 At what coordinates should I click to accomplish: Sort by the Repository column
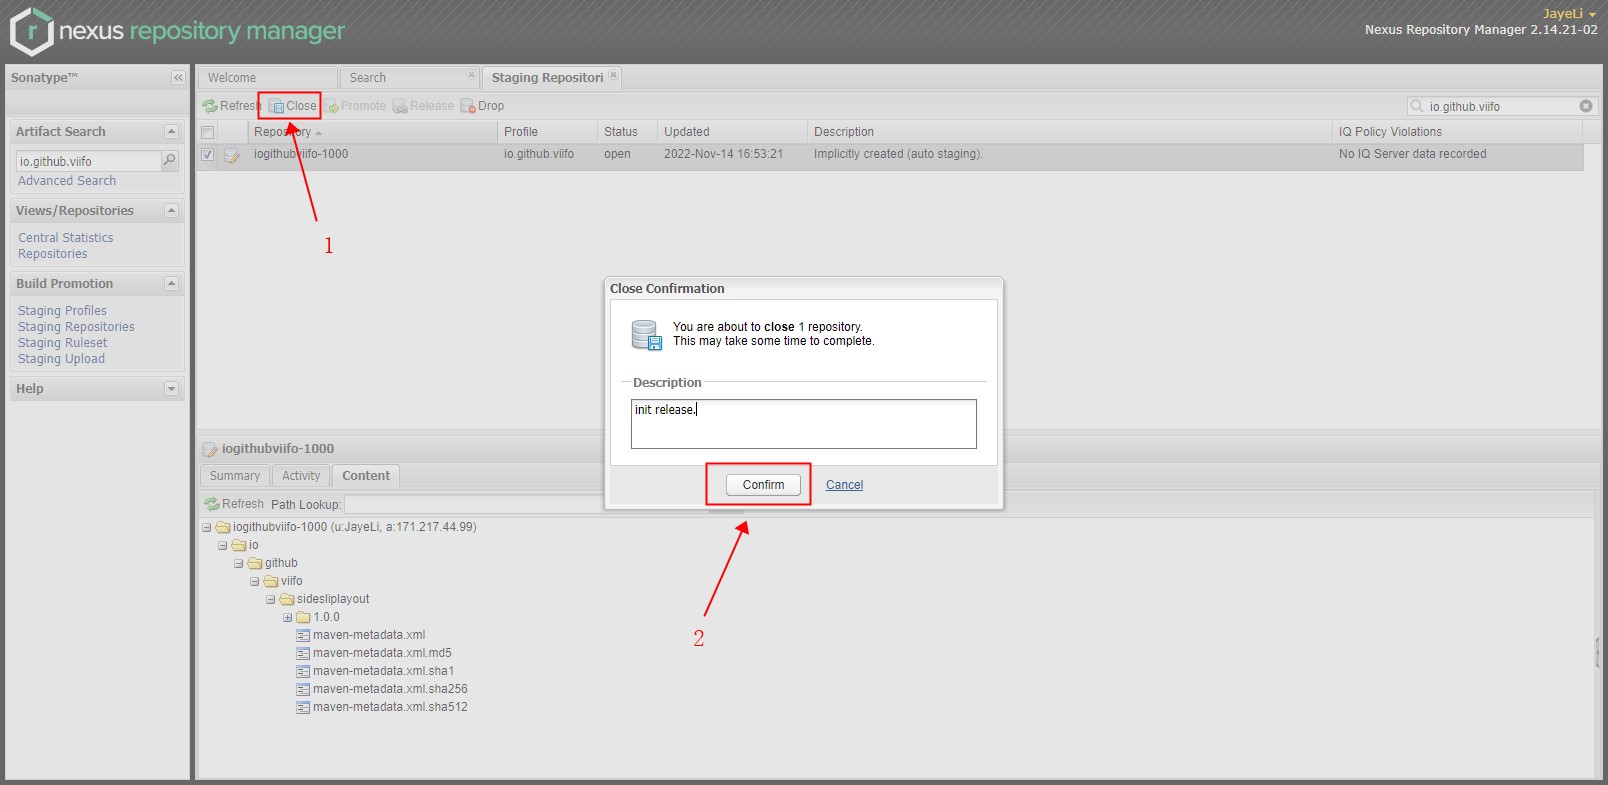click(372, 132)
